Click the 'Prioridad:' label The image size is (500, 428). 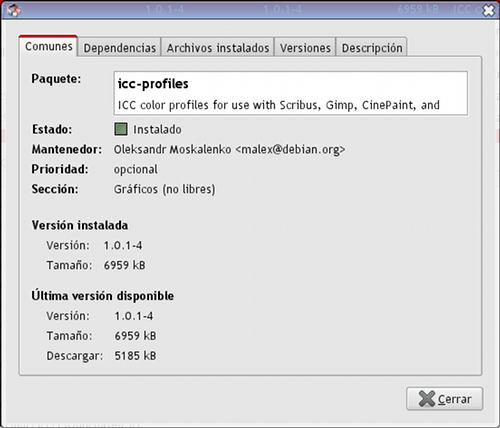[x=60, y=169]
